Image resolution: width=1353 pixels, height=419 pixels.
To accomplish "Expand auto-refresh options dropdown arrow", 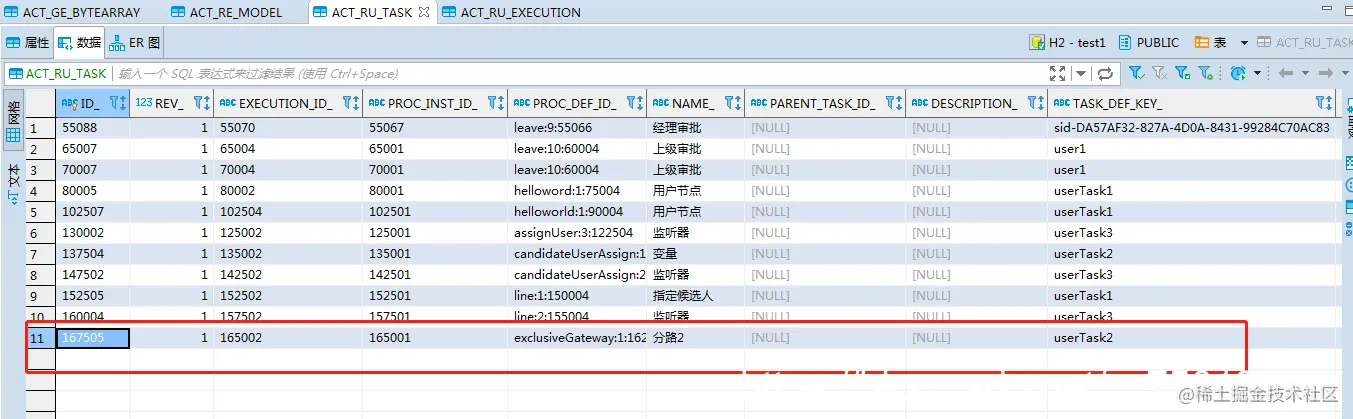I will pyautogui.click(x=1256, y=73).
